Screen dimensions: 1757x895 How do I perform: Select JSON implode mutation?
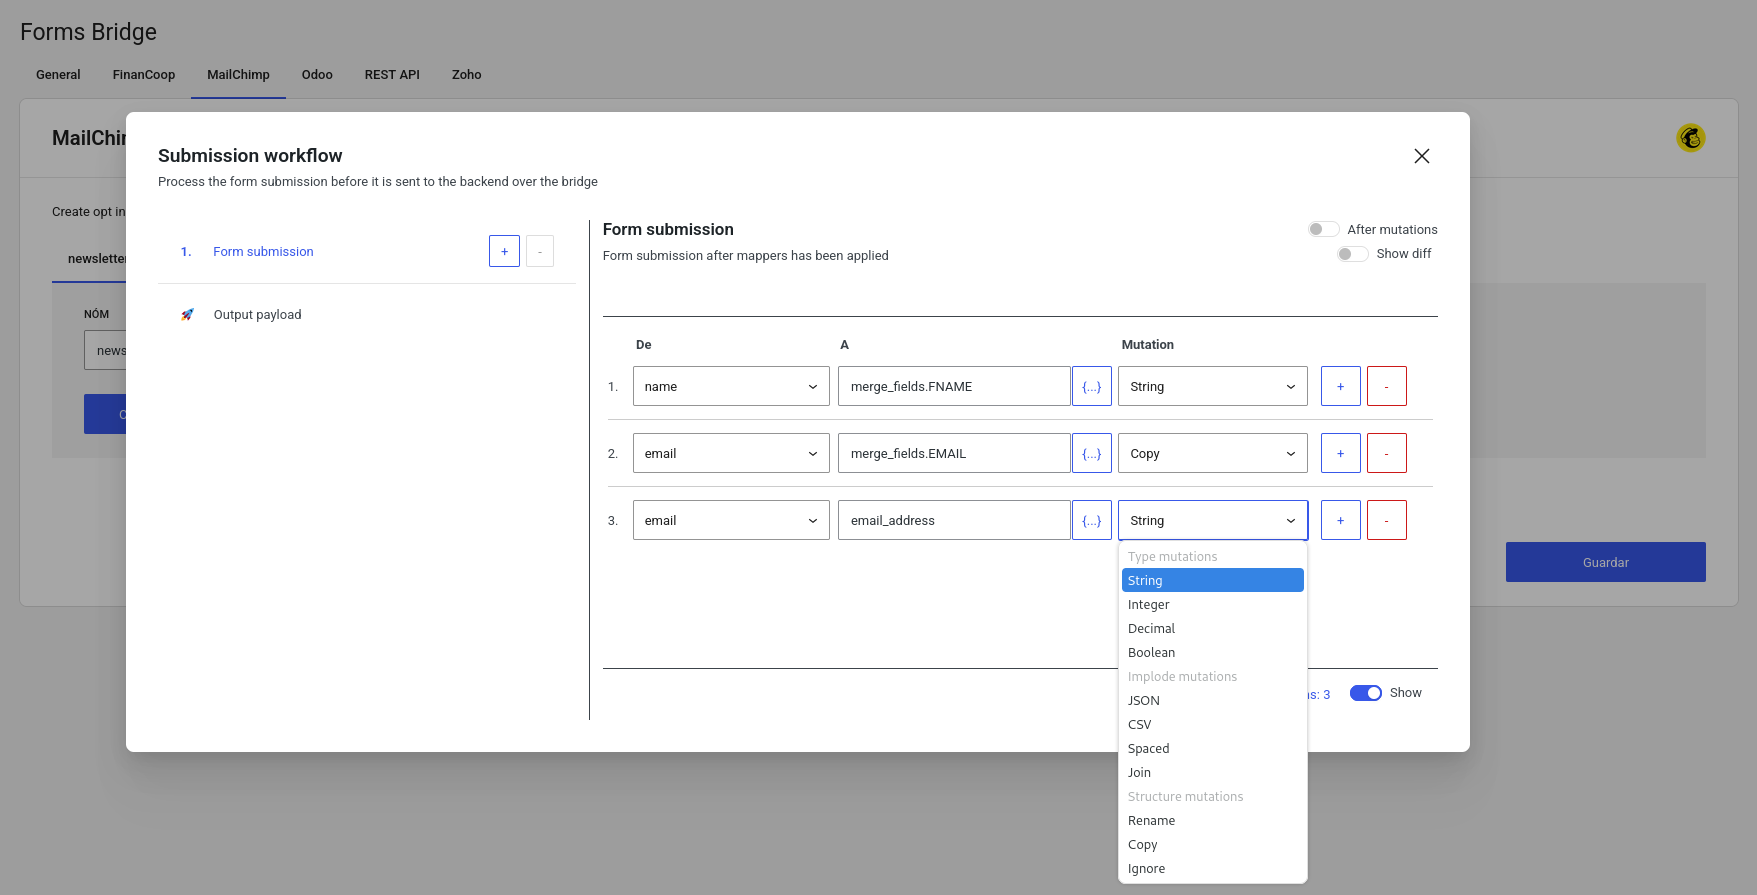click(1212, 700)
